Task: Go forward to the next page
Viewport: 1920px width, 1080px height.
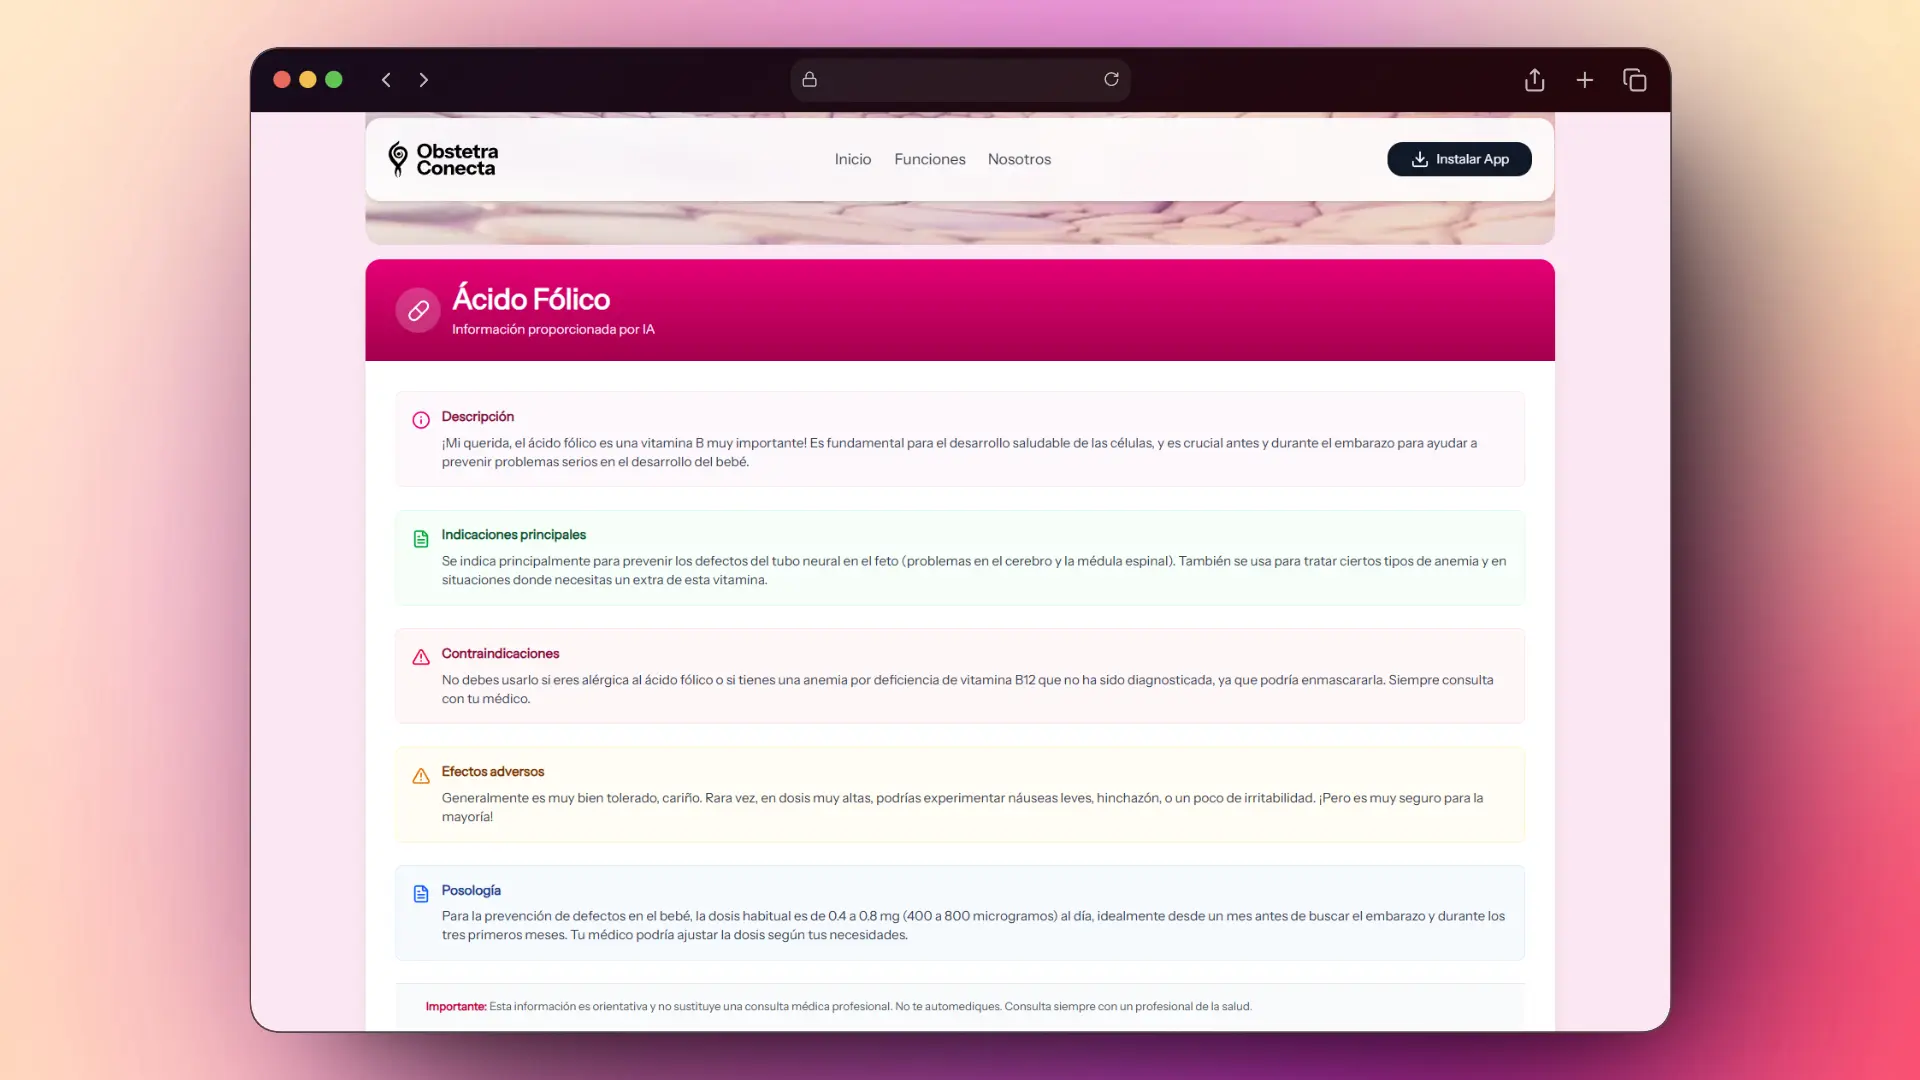Action: pyautogui.click(x=424, y=80)
